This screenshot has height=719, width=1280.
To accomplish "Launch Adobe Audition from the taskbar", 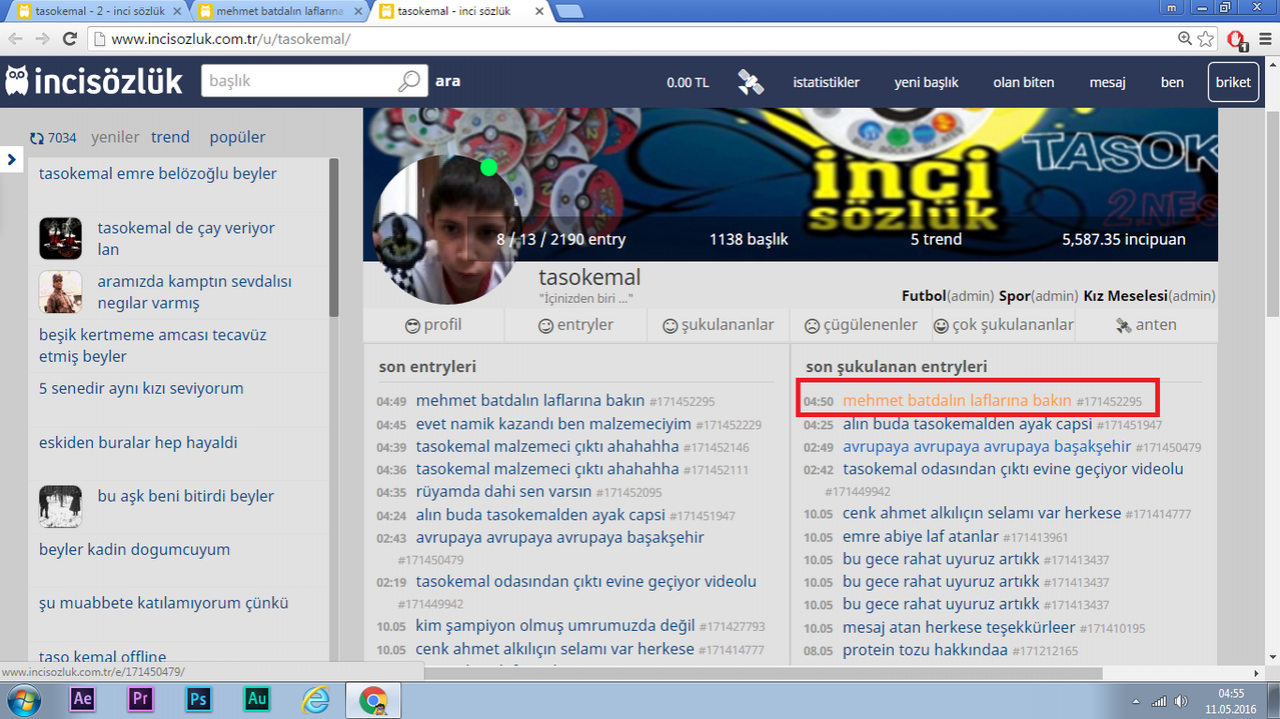I will [256, 700].
